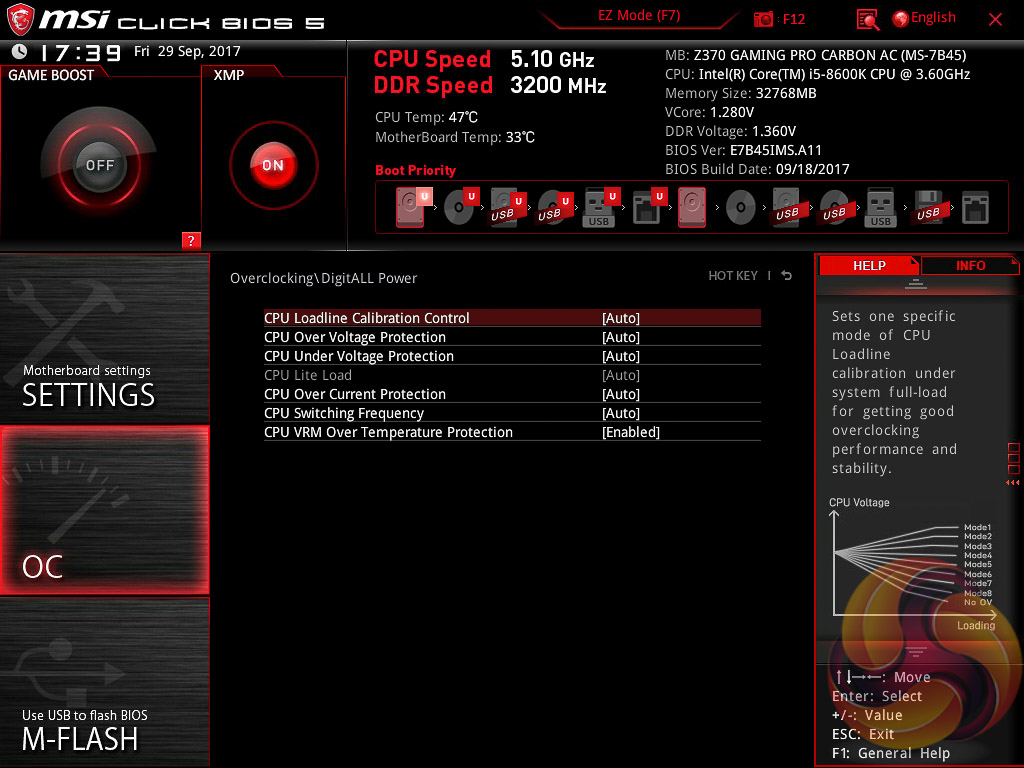Image resolution: width=1024 pixels, height=768 pixels.
Task: Select the CPU Under Voltage Protection row label
Action: click(x=359, y=356)
